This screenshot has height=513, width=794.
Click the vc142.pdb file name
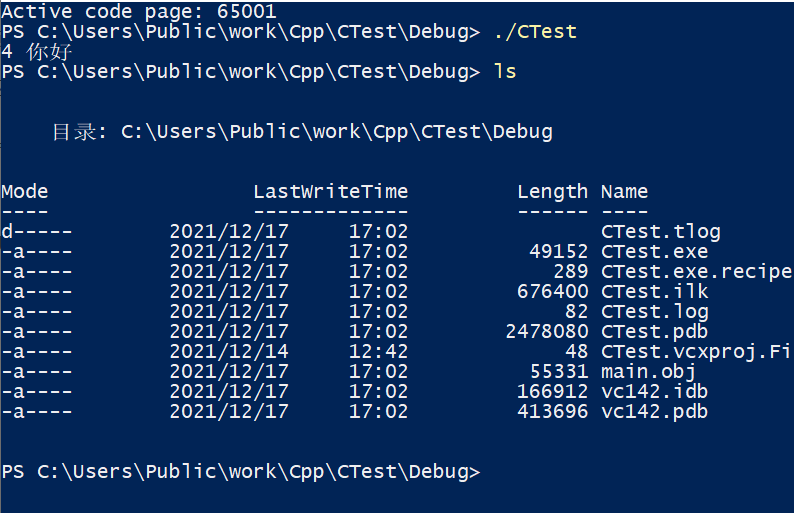coord(654,412)
